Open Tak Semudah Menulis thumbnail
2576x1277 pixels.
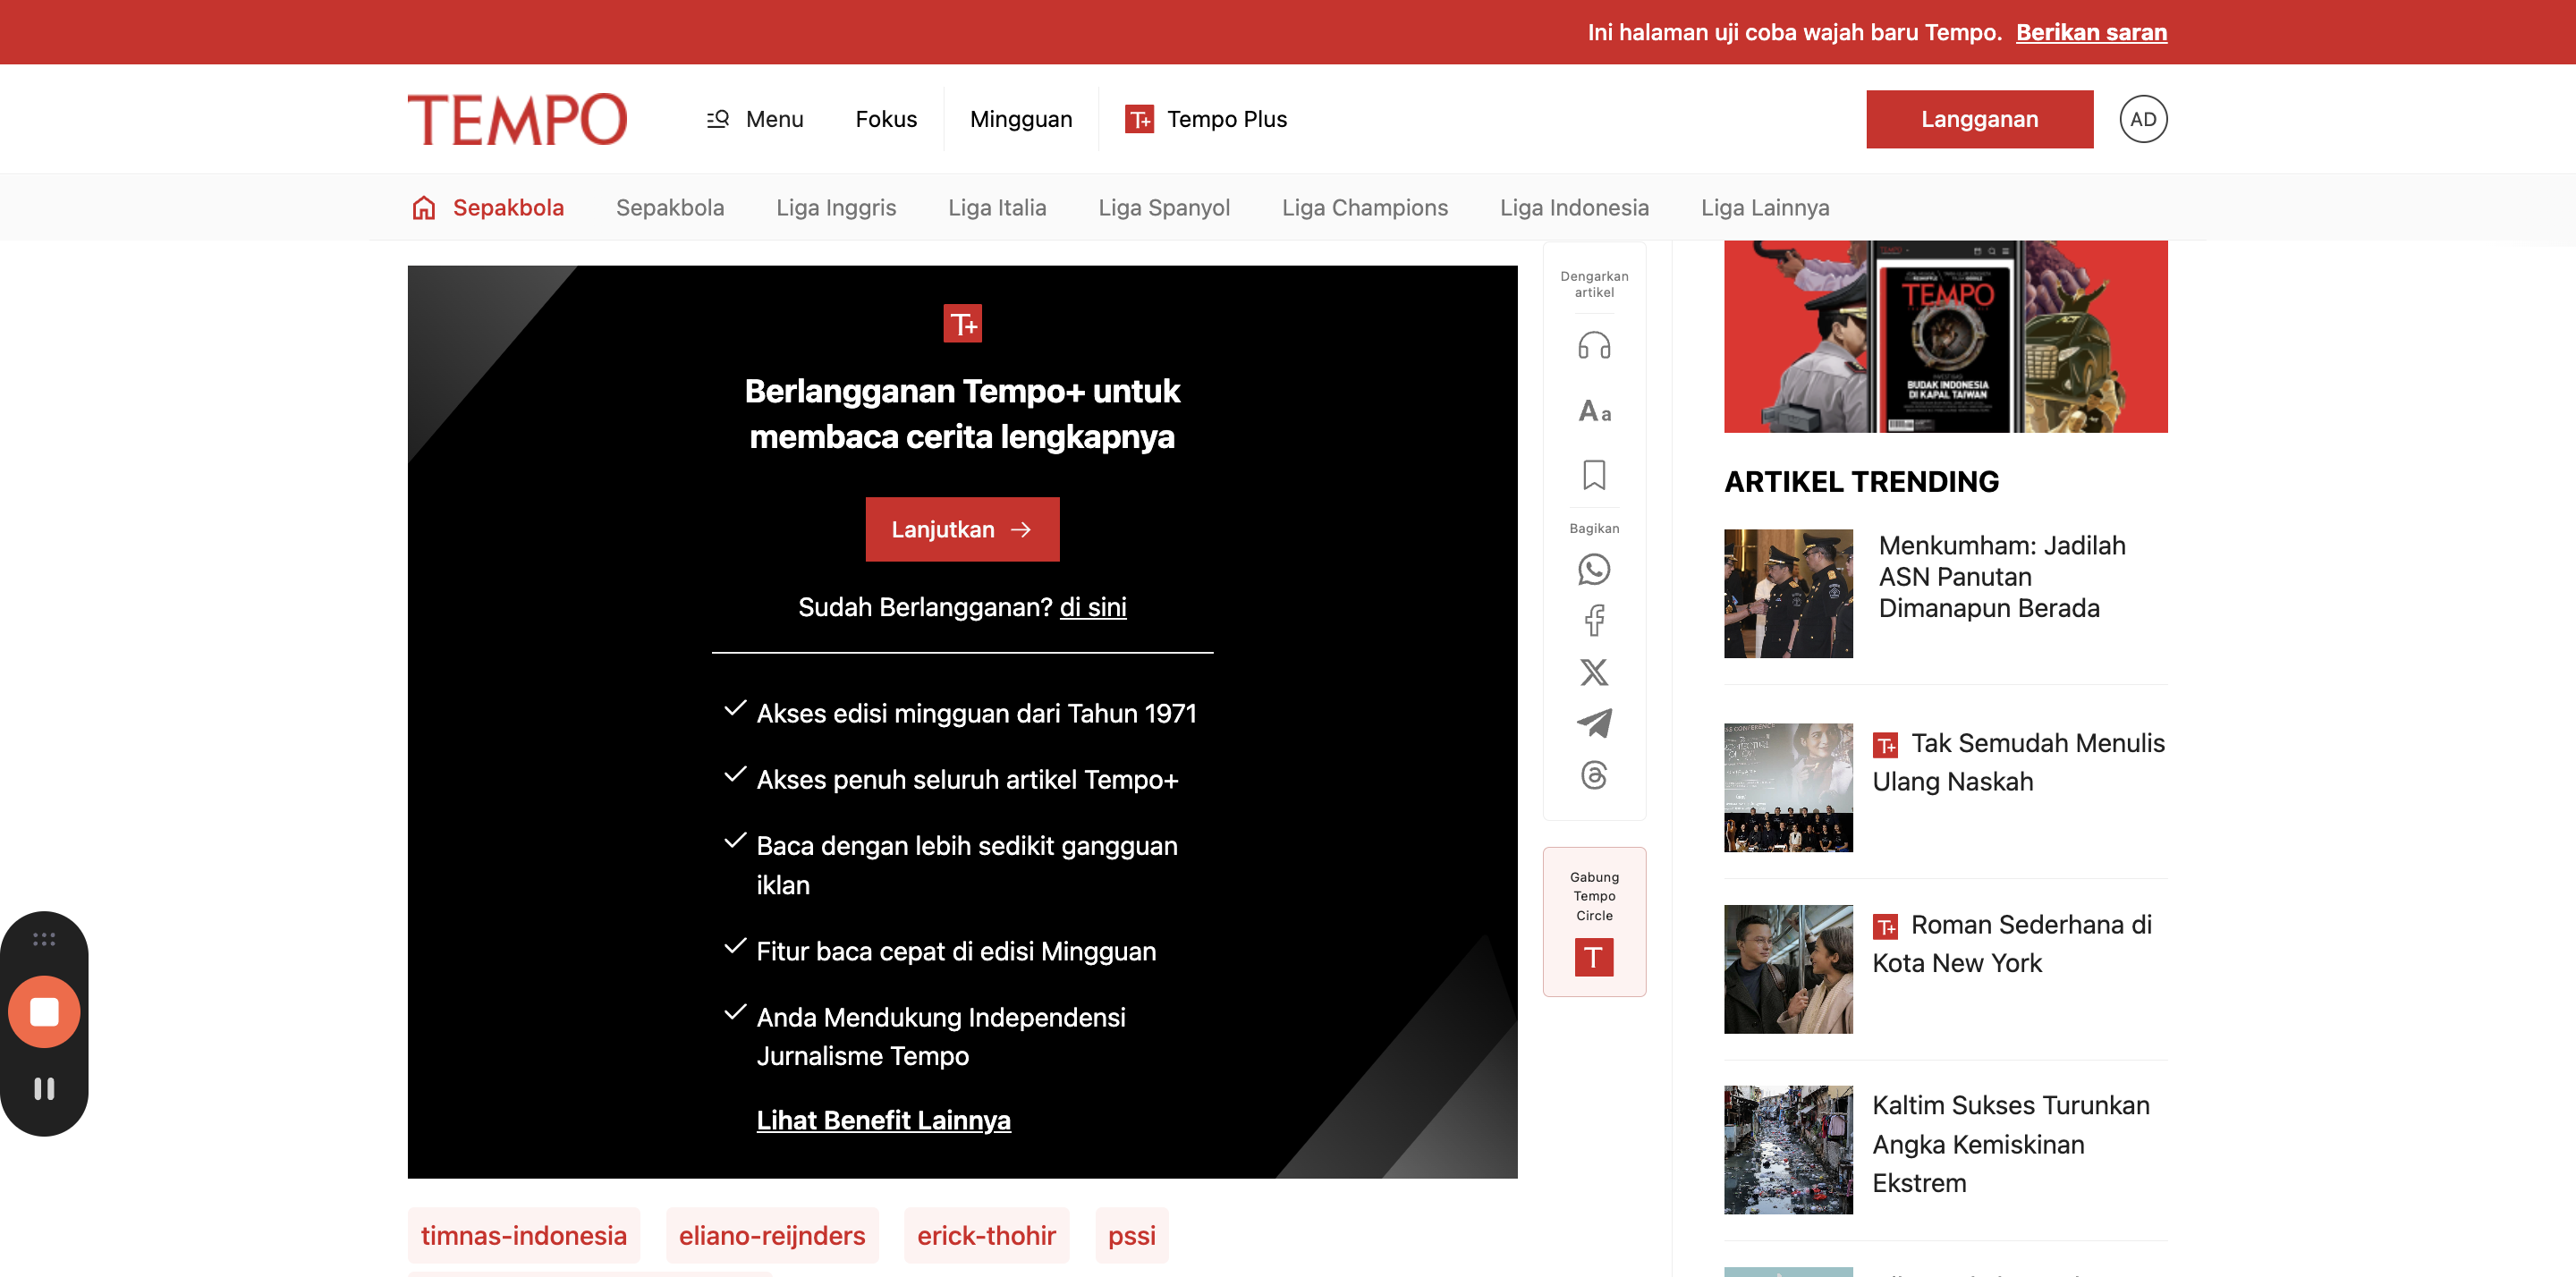(x=1788, y=787)
